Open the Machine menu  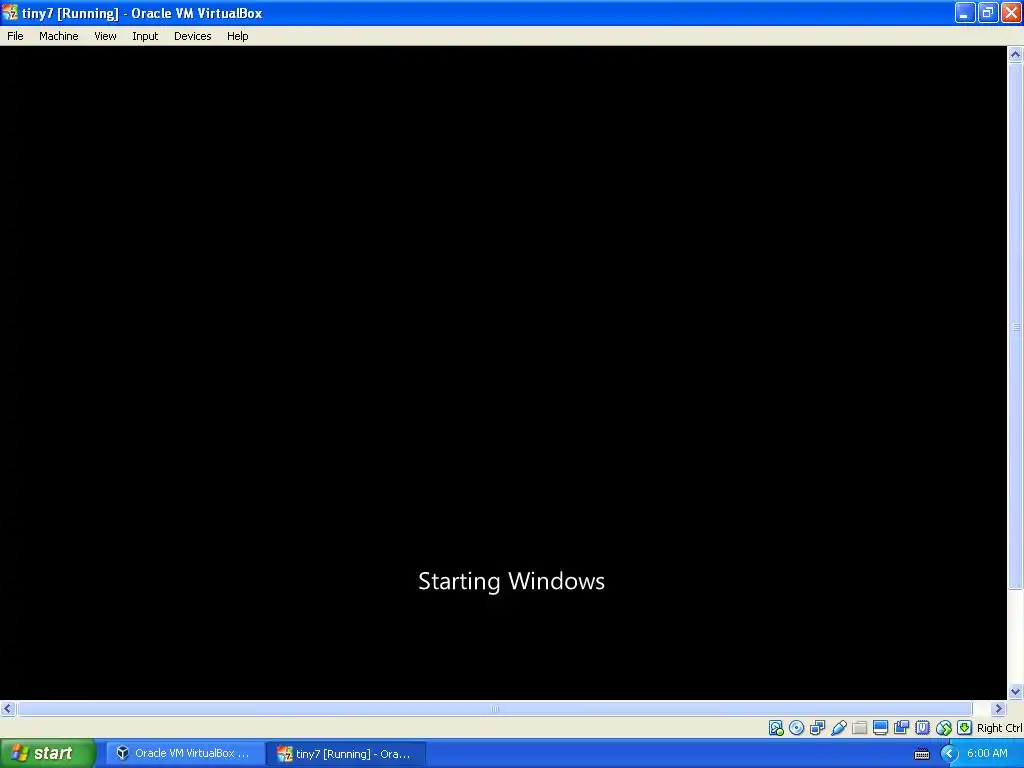click(x=59, y=36)
